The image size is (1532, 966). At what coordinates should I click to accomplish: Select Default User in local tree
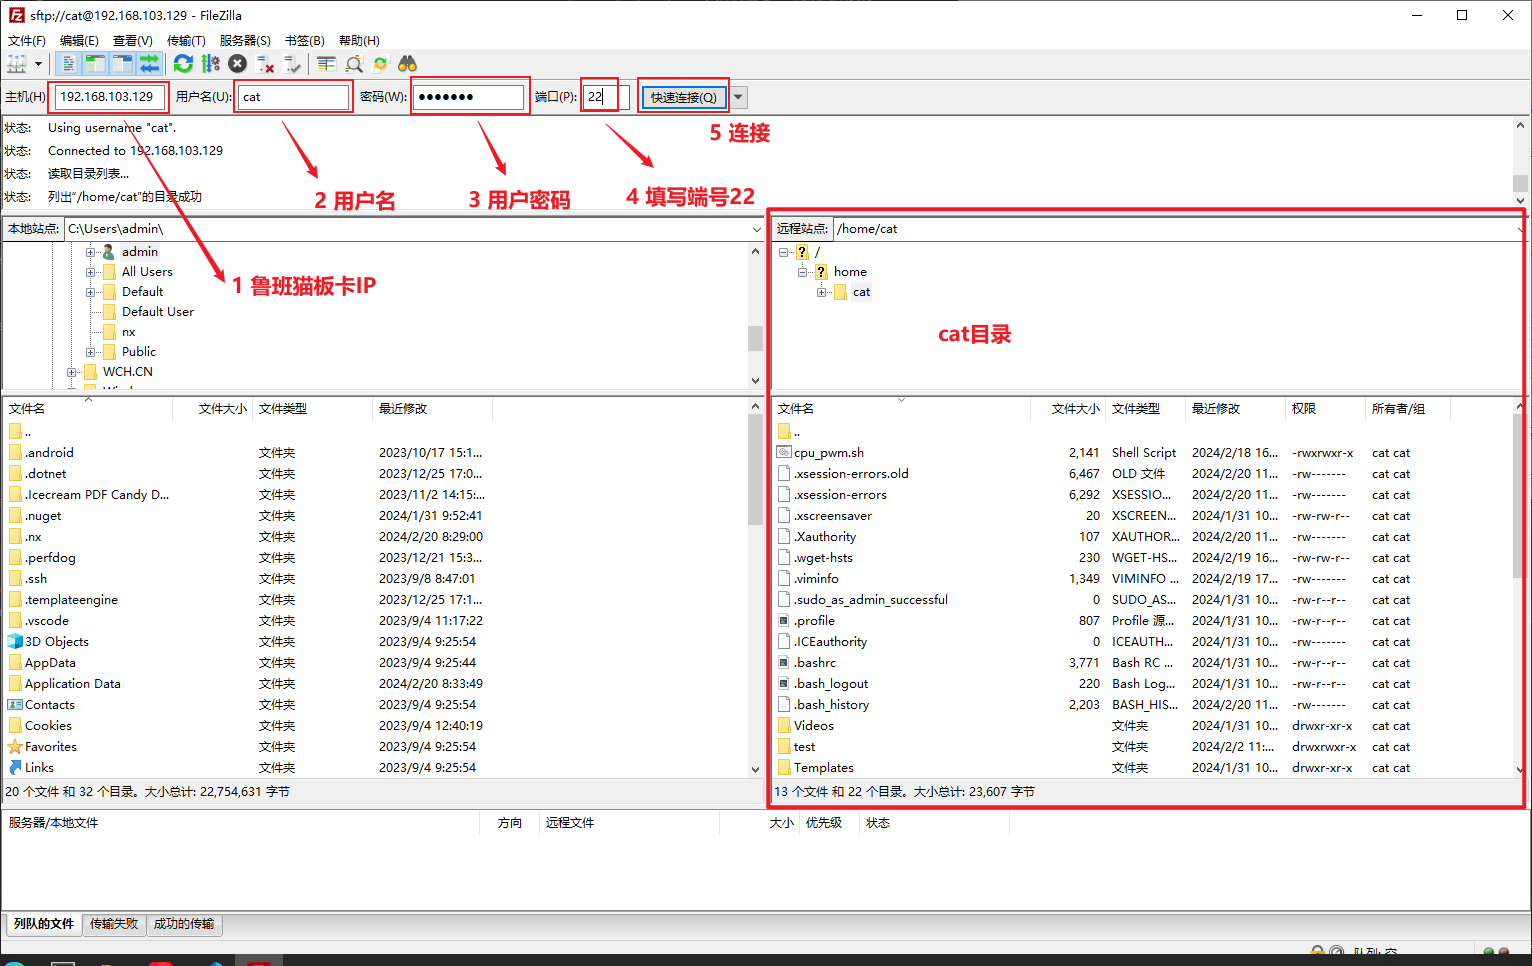[x=157, y=312]
